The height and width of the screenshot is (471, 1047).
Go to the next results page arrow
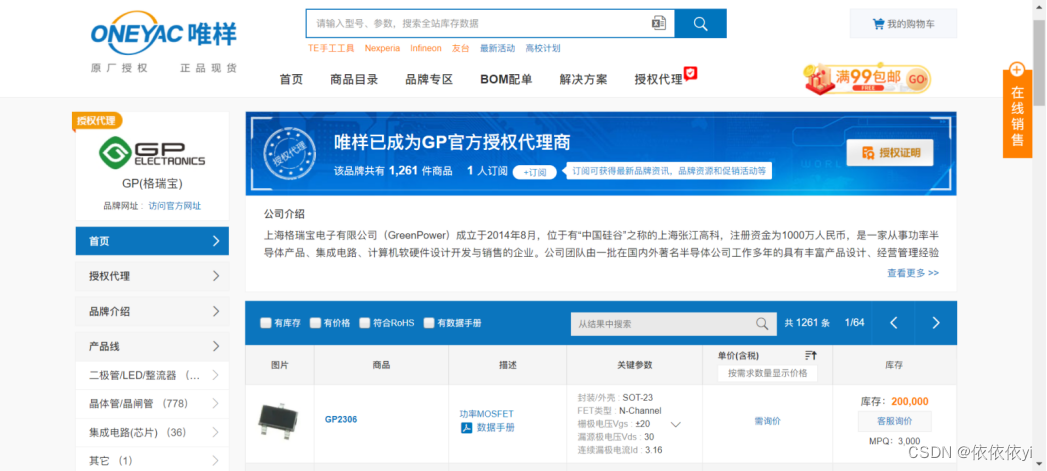point(935,323)
